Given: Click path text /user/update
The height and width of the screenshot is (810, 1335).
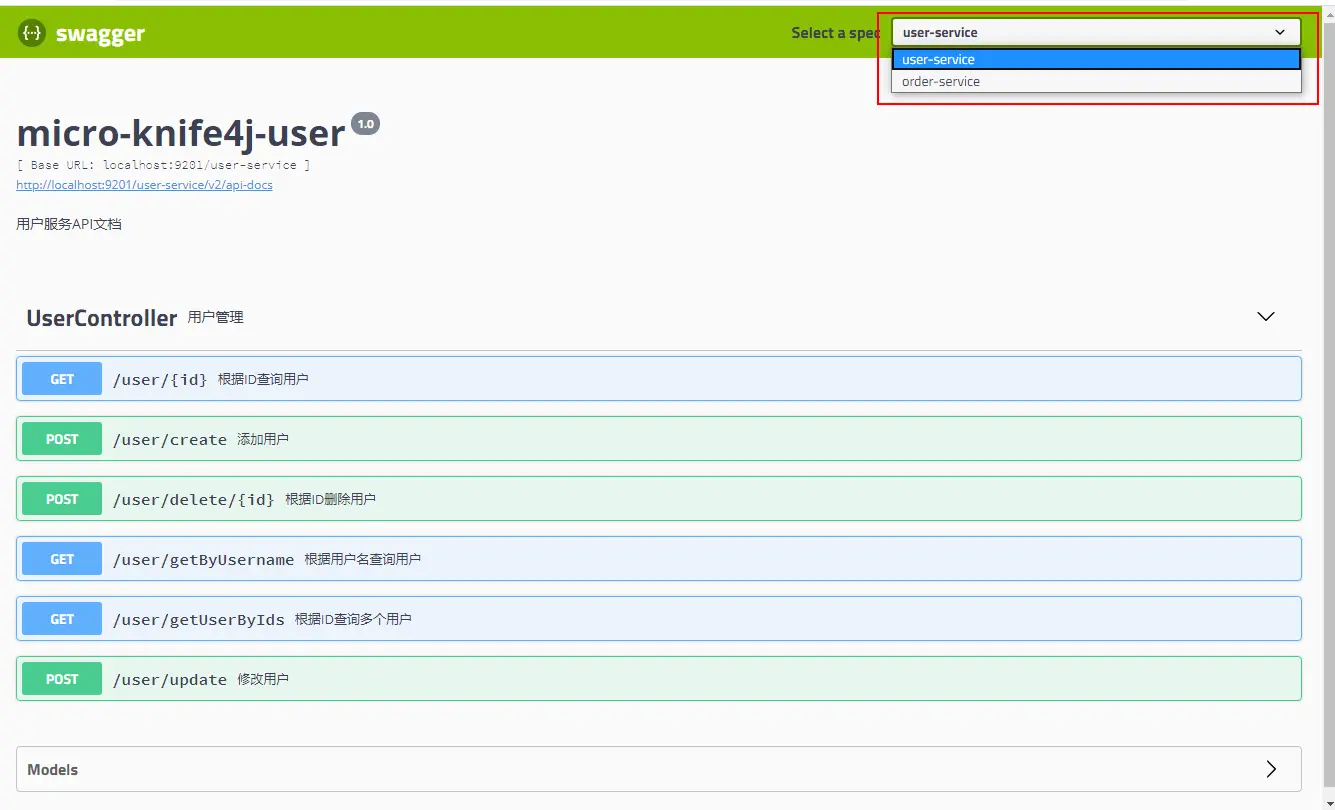Looking at the screenshot, I should coord(170,680).
